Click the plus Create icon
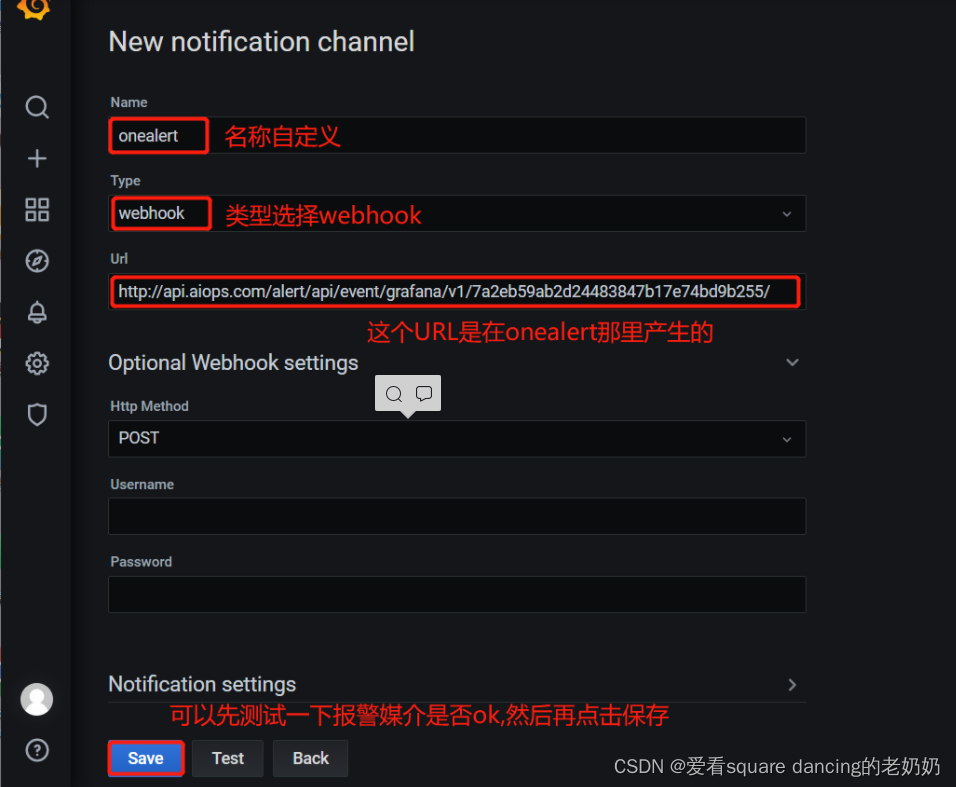Viewport: 956px width, 787px height. click(37, 158)
